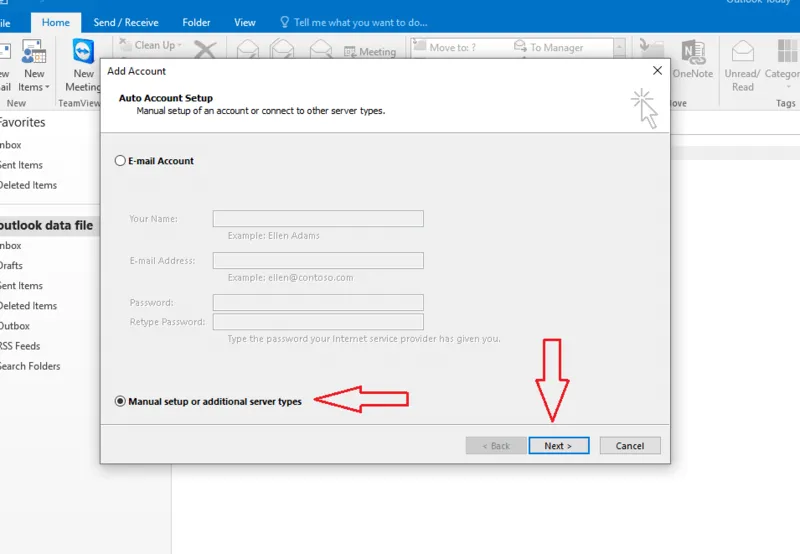800x554 pixels.
Task: Open the New Items icon
Action: pos(34,52)
